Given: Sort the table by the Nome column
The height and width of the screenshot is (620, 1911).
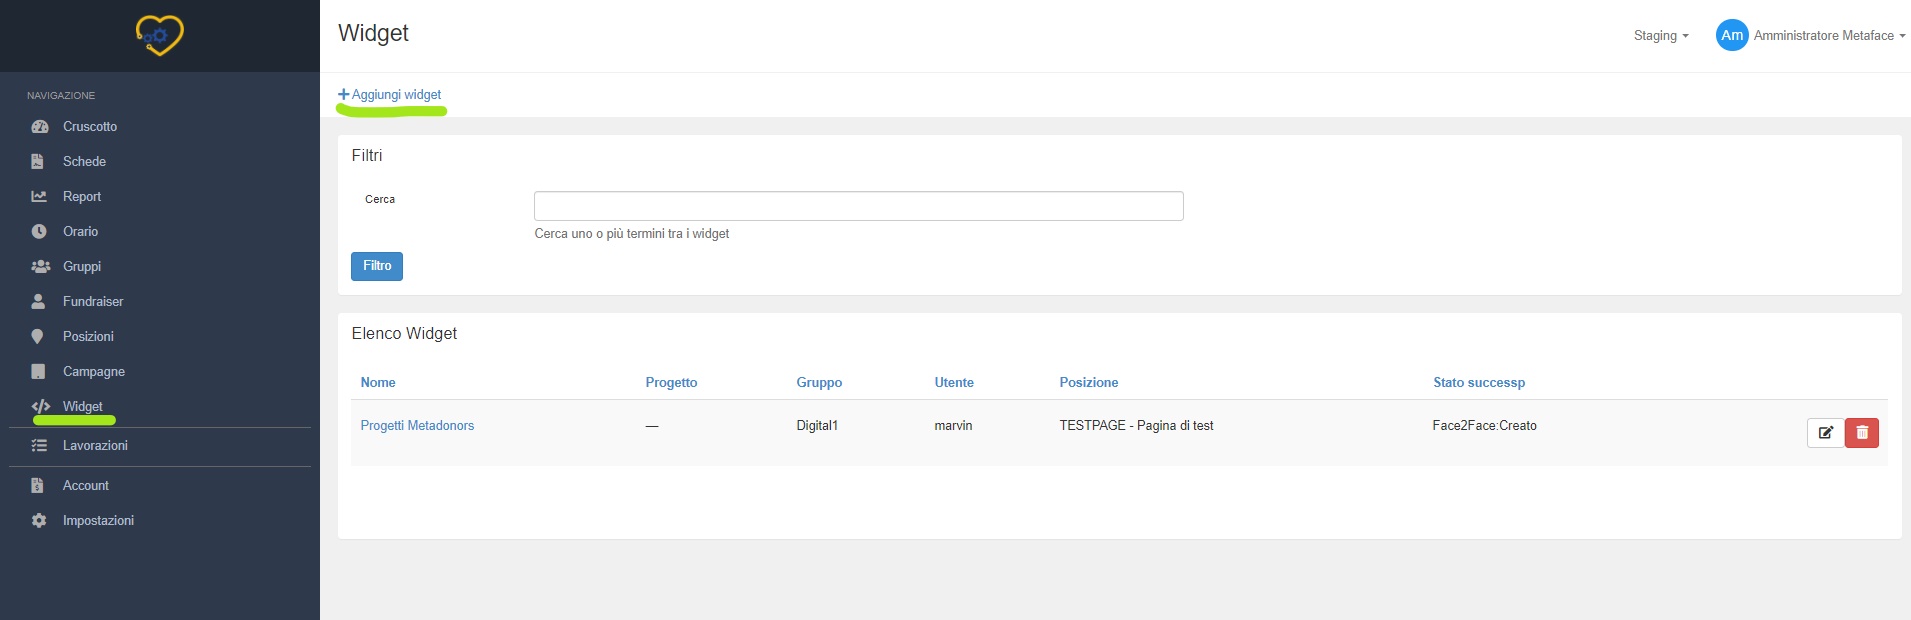Looking at the screenshot, I should coord(378,383).
